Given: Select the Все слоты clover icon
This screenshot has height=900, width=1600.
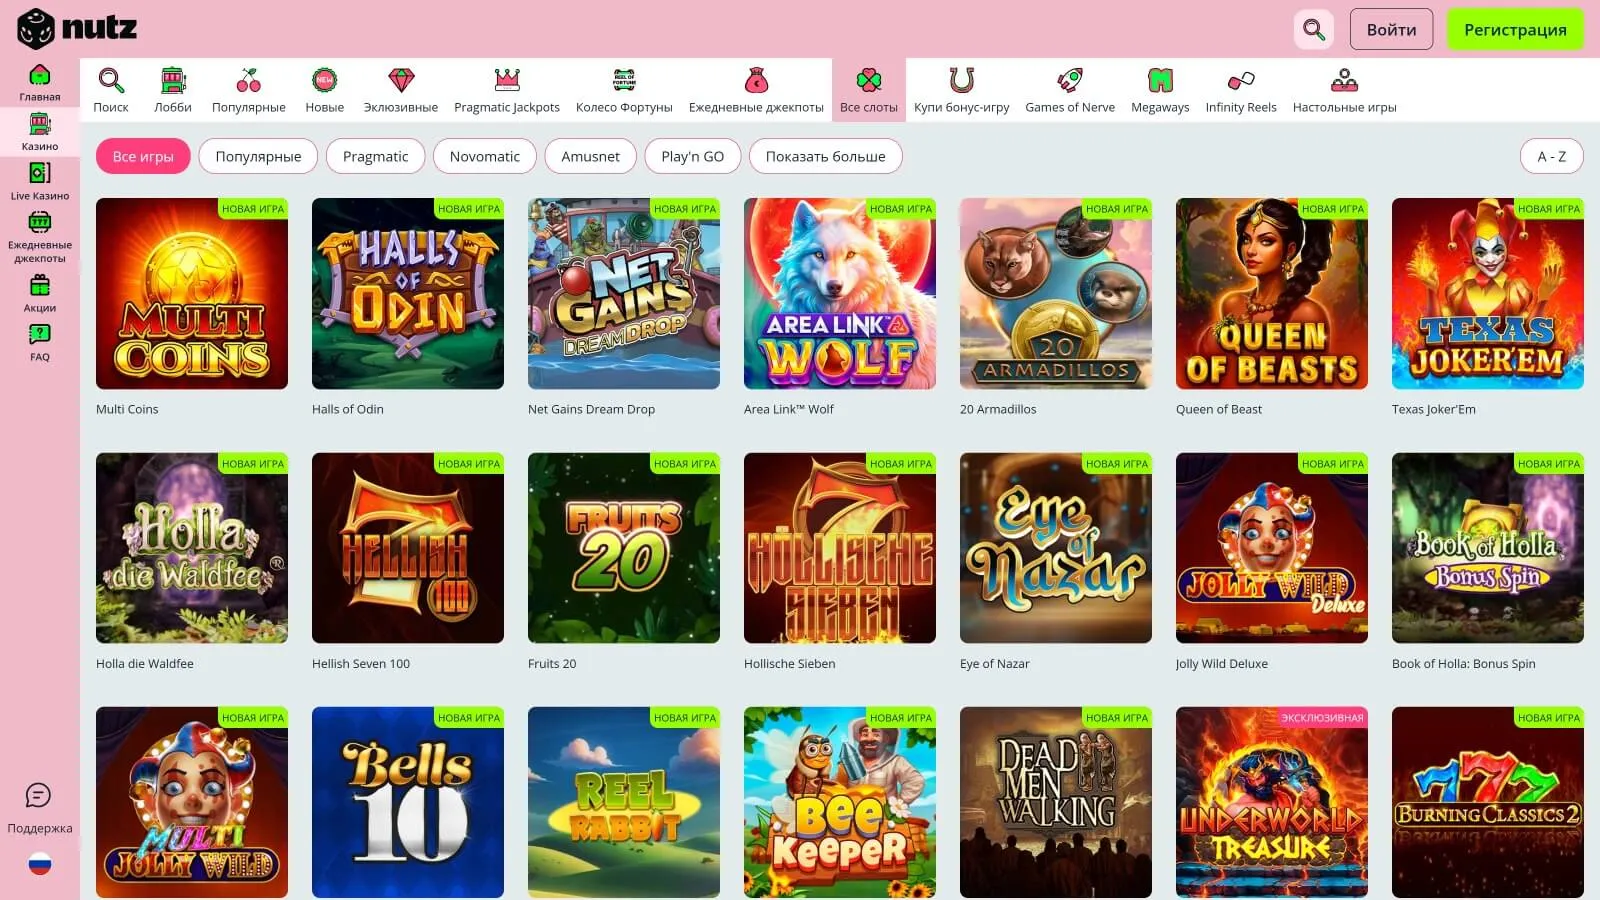Looking at the screenshot, I should (x=869, y=80).
